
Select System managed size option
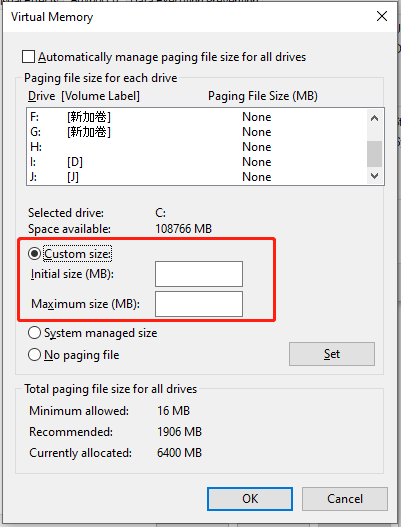[x=34, y=333]
